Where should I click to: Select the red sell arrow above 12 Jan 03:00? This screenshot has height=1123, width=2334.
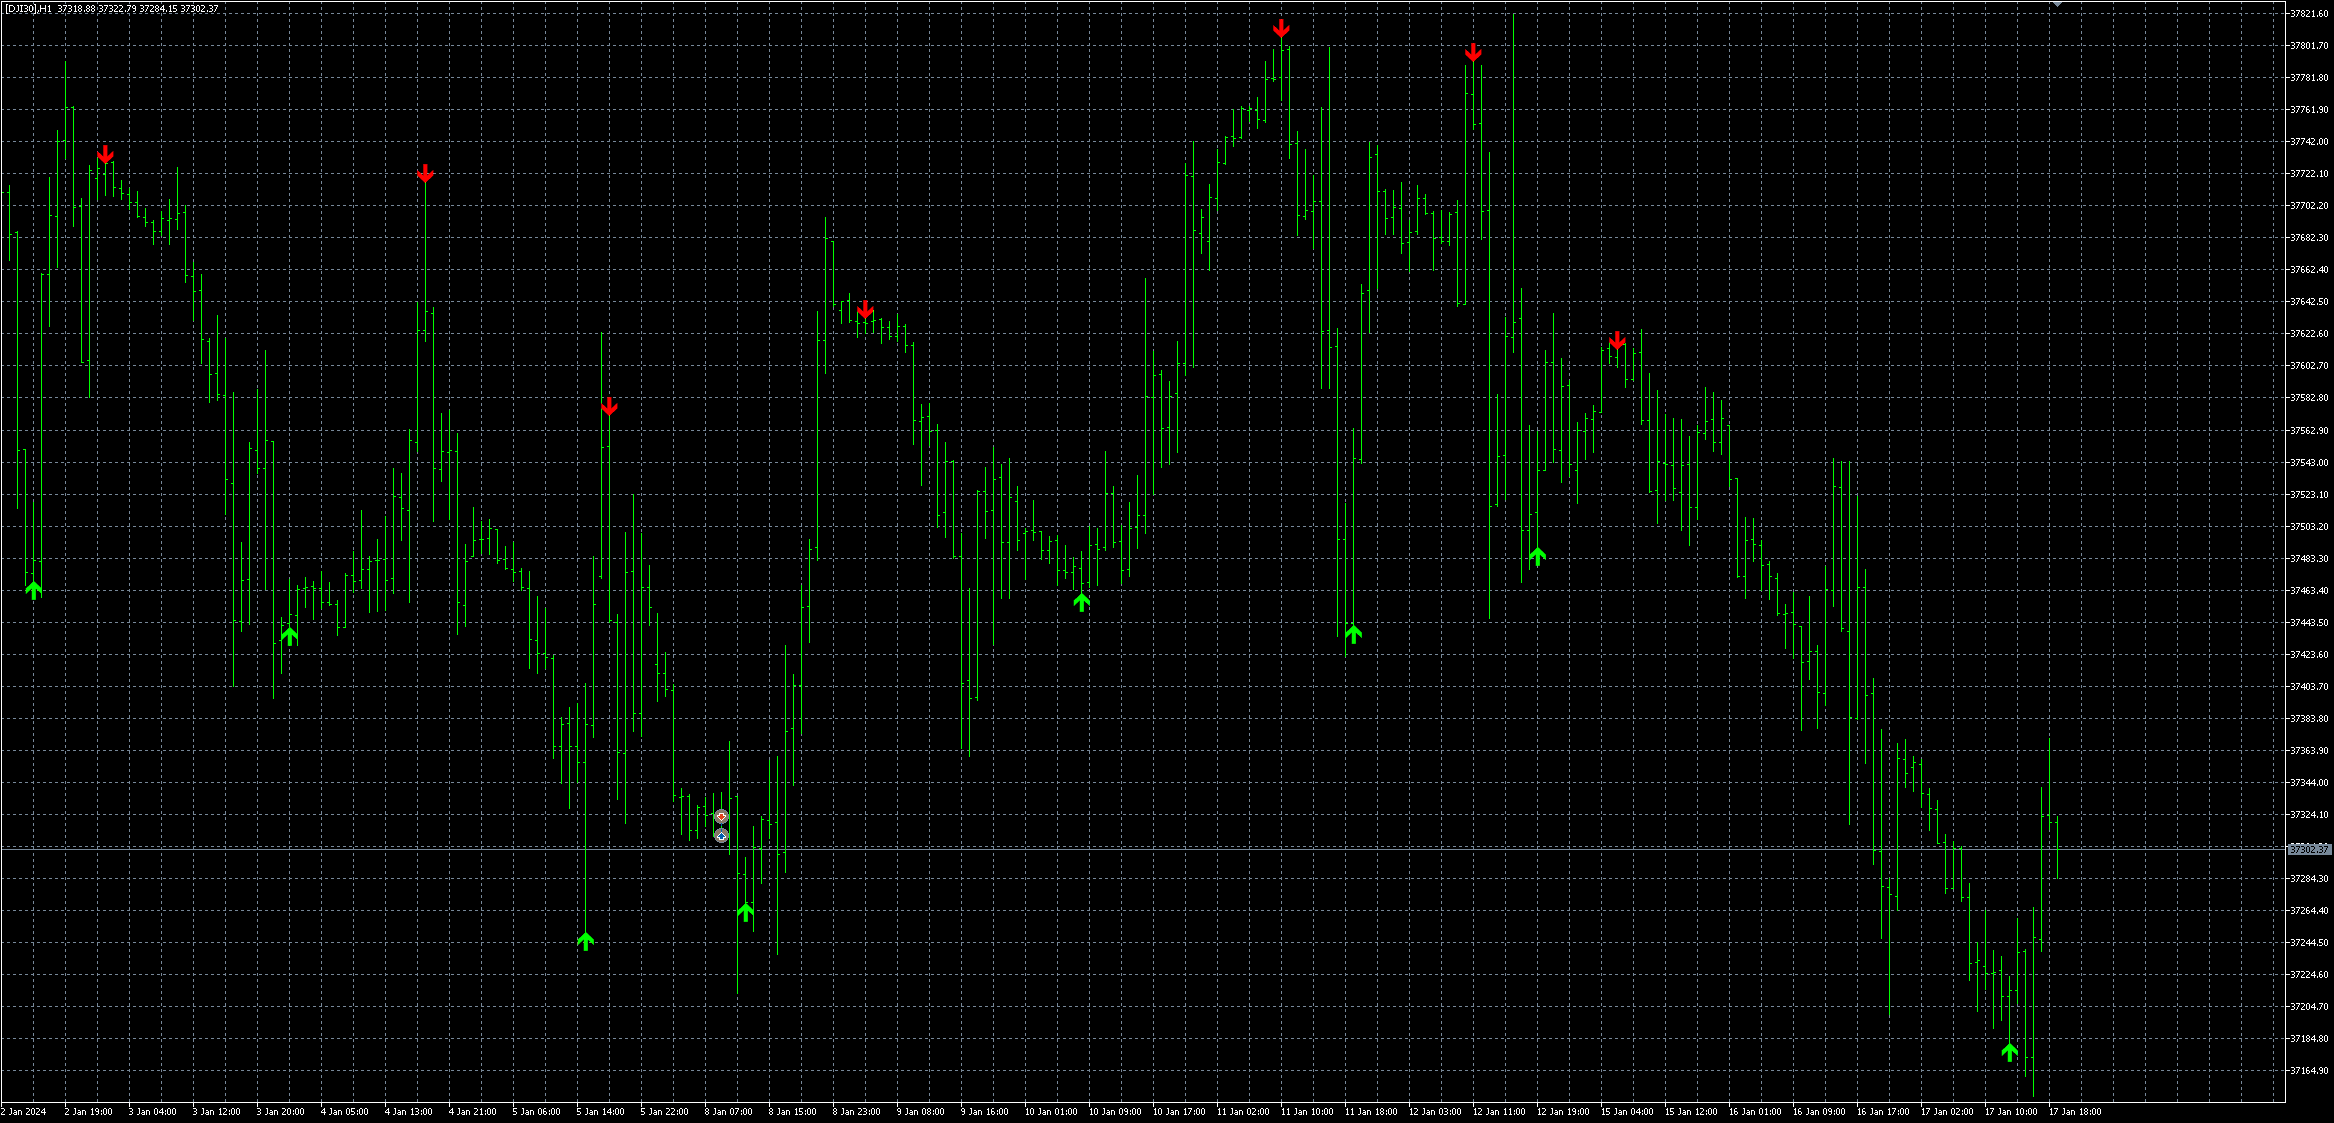(1473, 53)
